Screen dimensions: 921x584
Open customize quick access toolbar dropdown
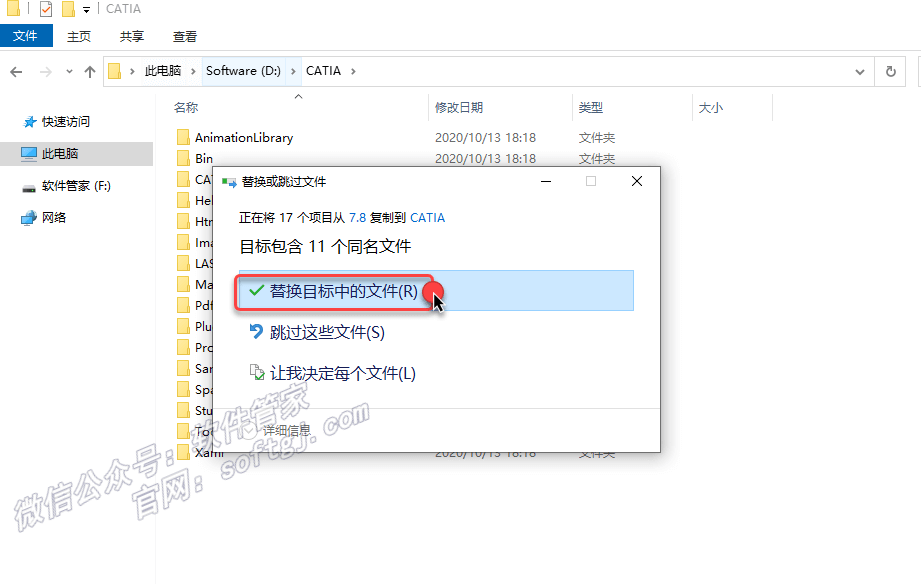click(86, 9)
